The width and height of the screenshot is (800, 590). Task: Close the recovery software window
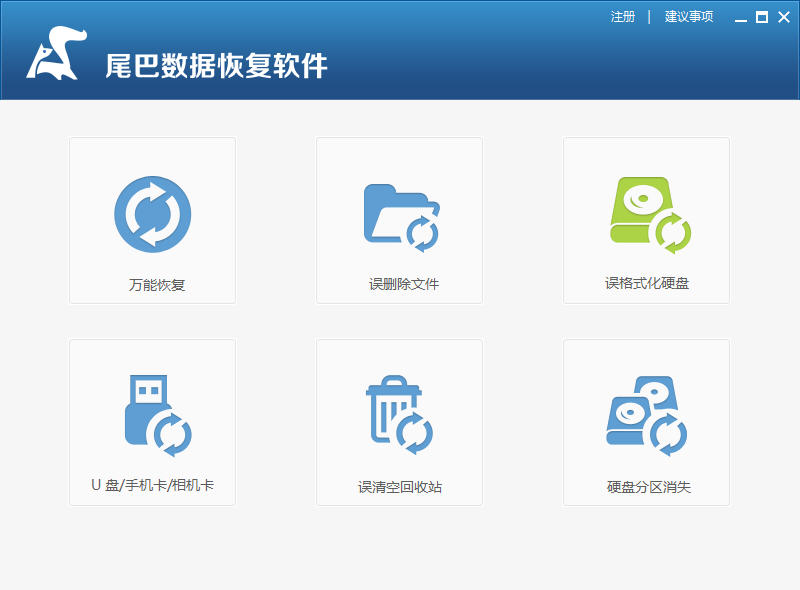(784, 17)
